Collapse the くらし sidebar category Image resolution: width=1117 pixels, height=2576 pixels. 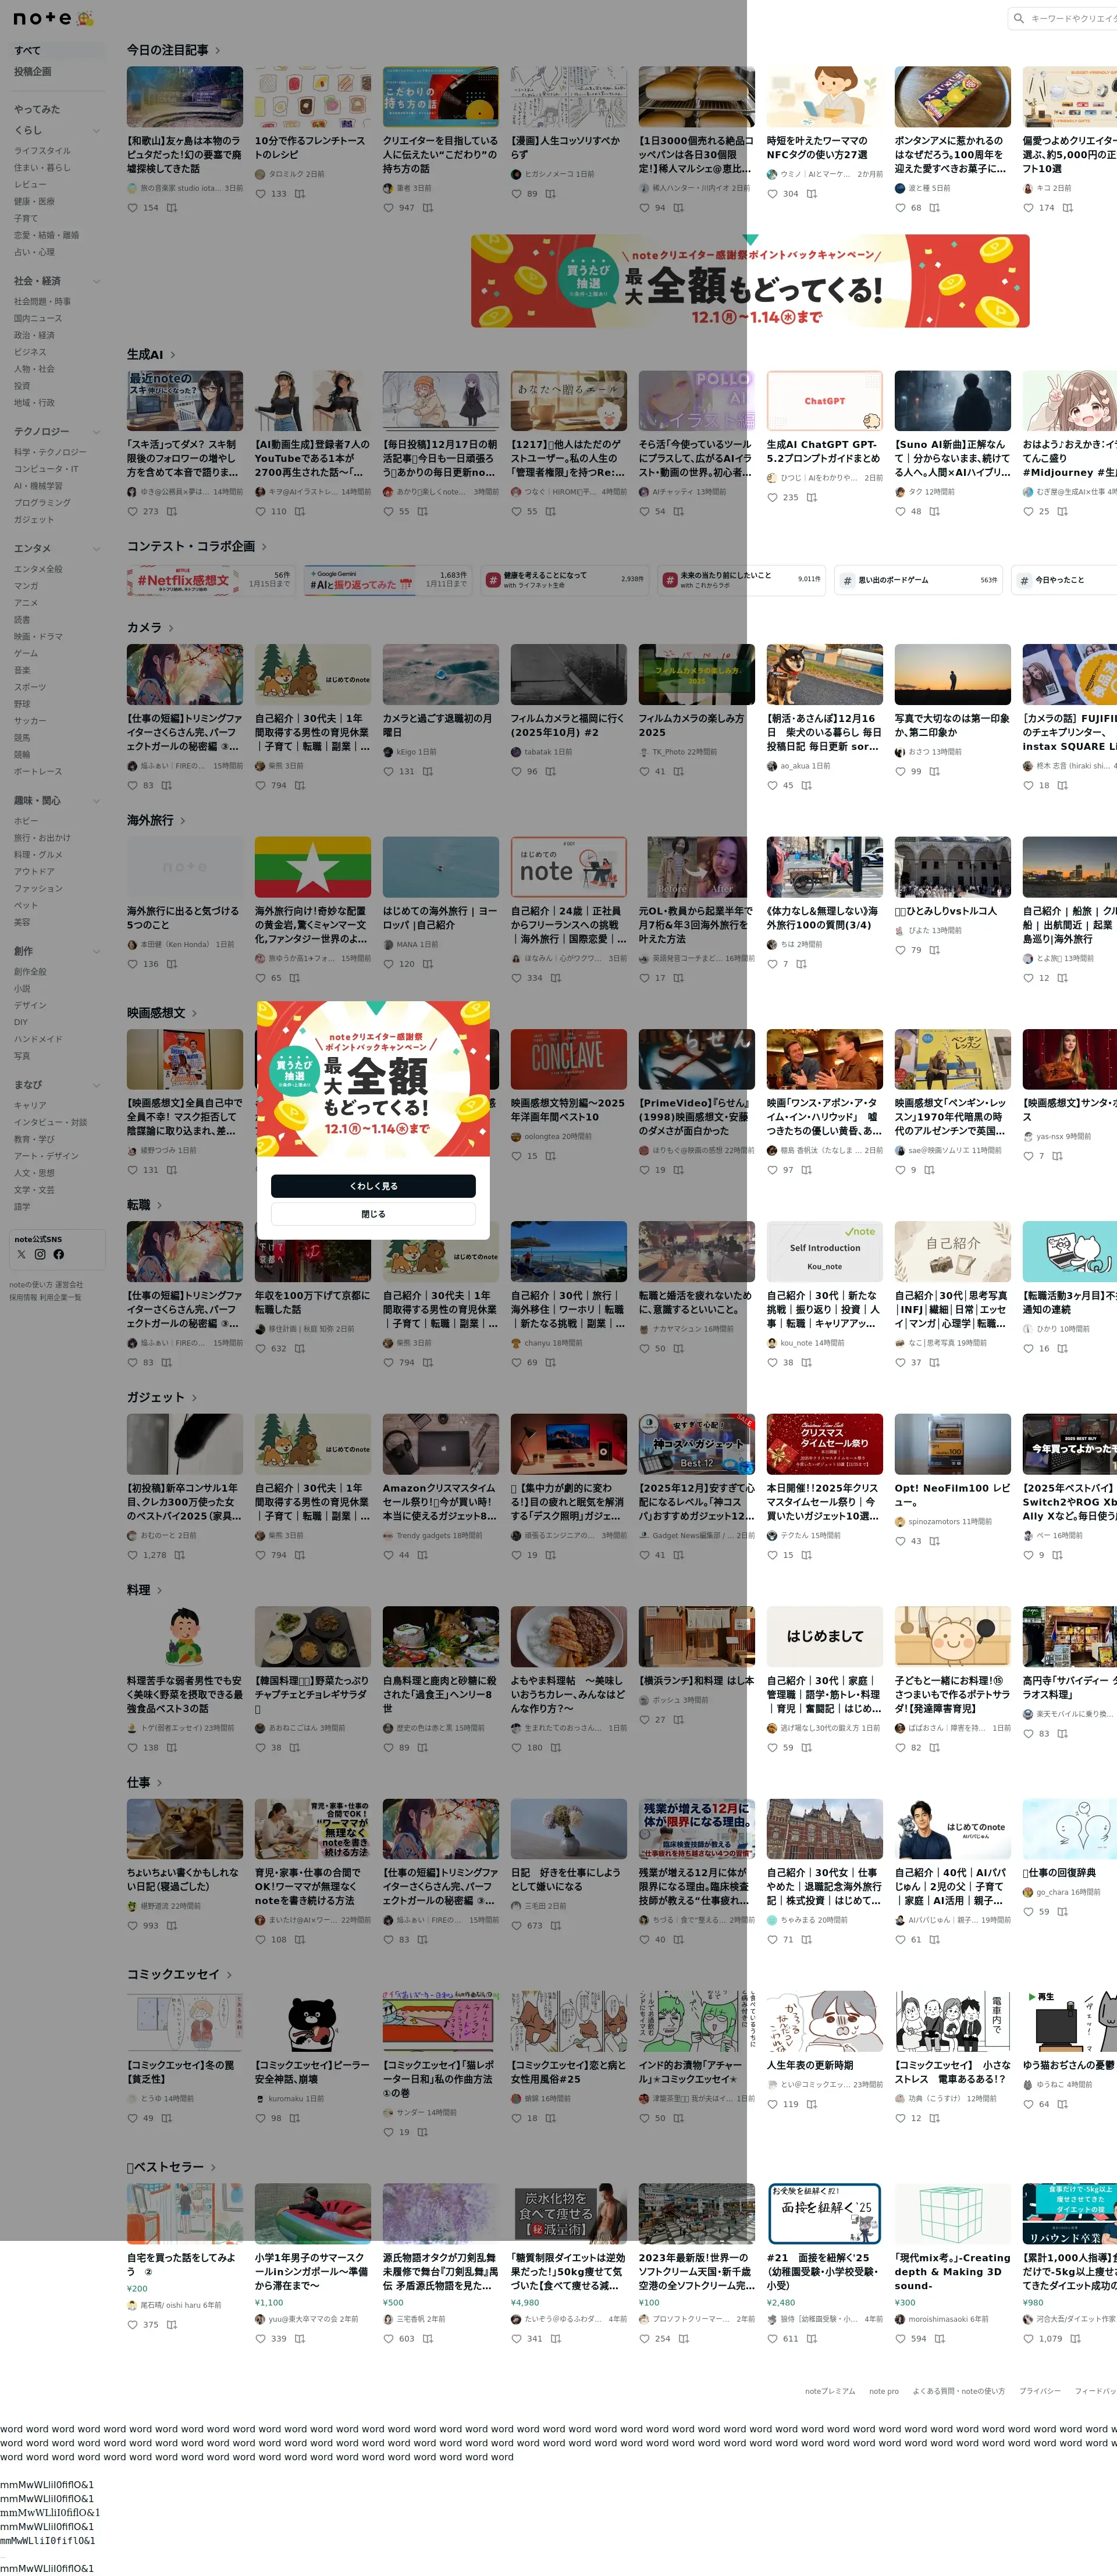tap(96, 130)
